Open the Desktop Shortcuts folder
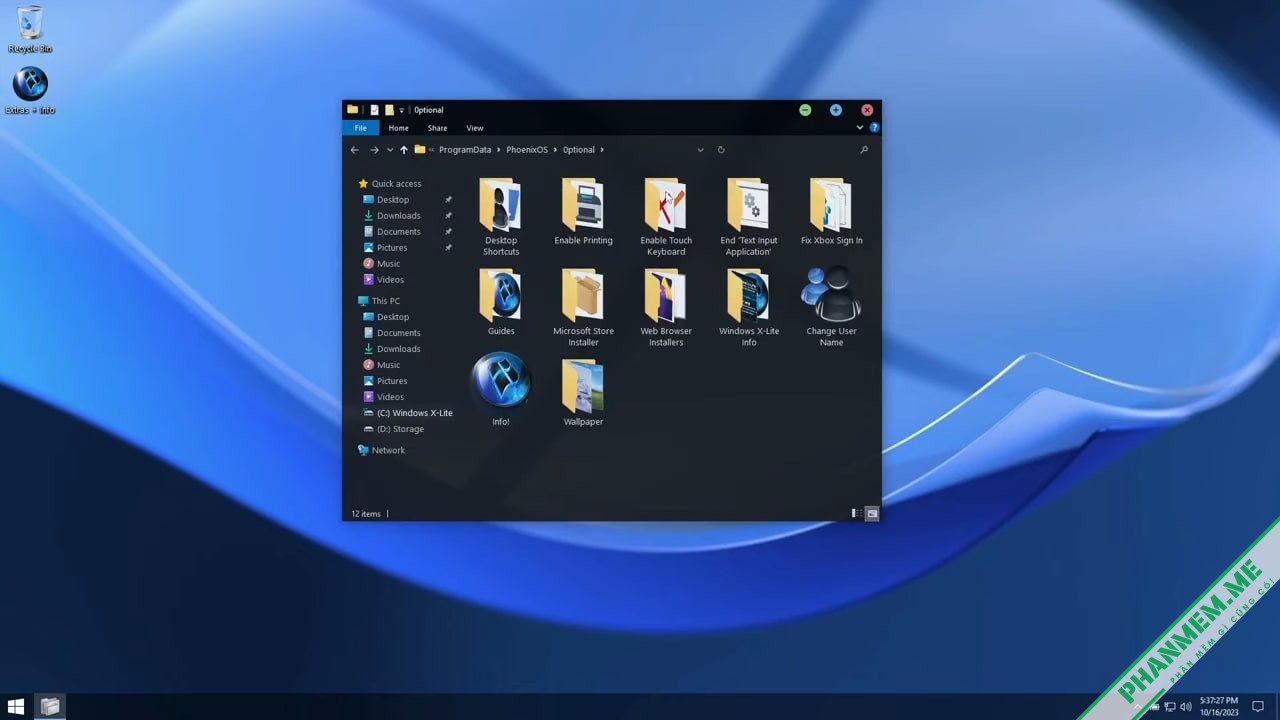Viewport: 1280px width, 720px height. tap(501, 216)
